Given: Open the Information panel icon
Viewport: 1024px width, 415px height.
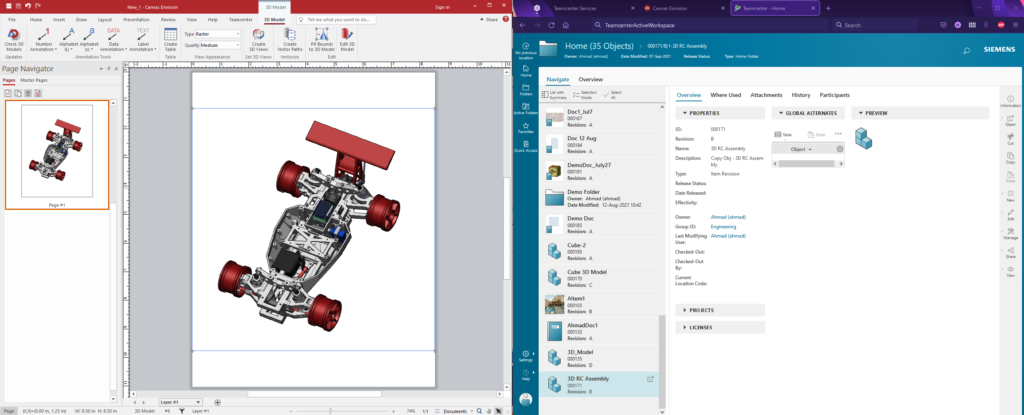Looking at the screenshot, I should tap(1011, 99).
